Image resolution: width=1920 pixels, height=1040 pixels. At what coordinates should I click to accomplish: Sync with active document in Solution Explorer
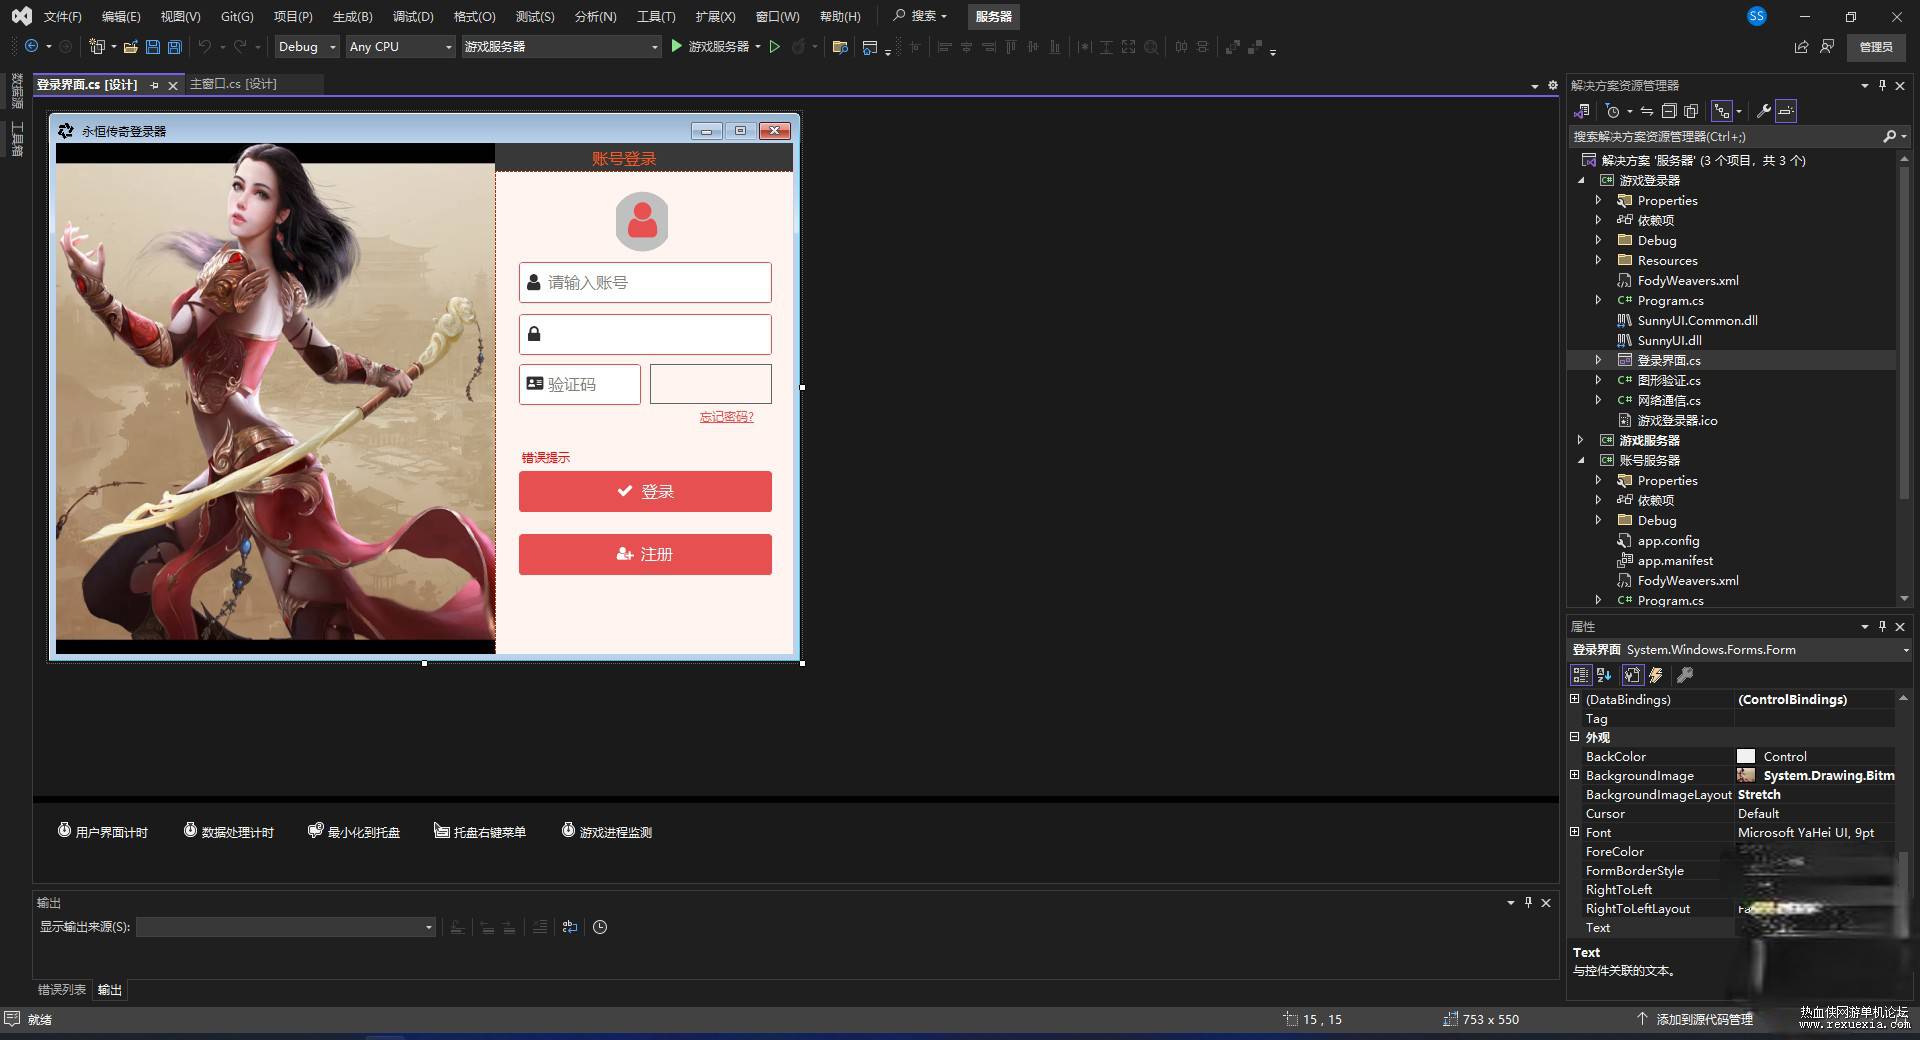[1646, 111]
